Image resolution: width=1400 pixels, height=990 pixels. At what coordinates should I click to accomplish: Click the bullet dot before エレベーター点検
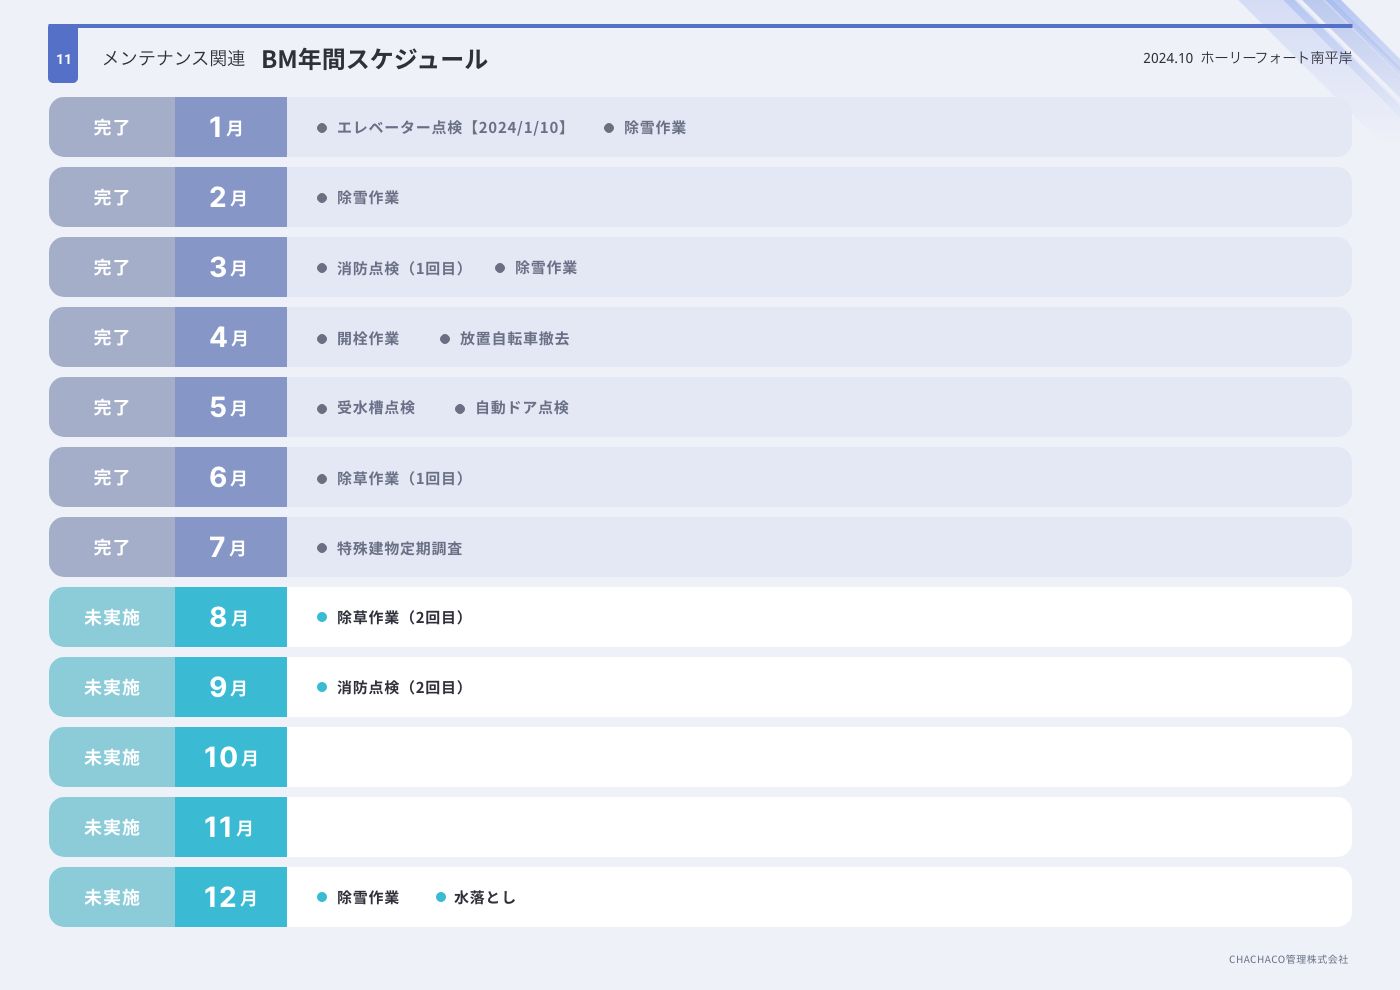coord(322,128)
